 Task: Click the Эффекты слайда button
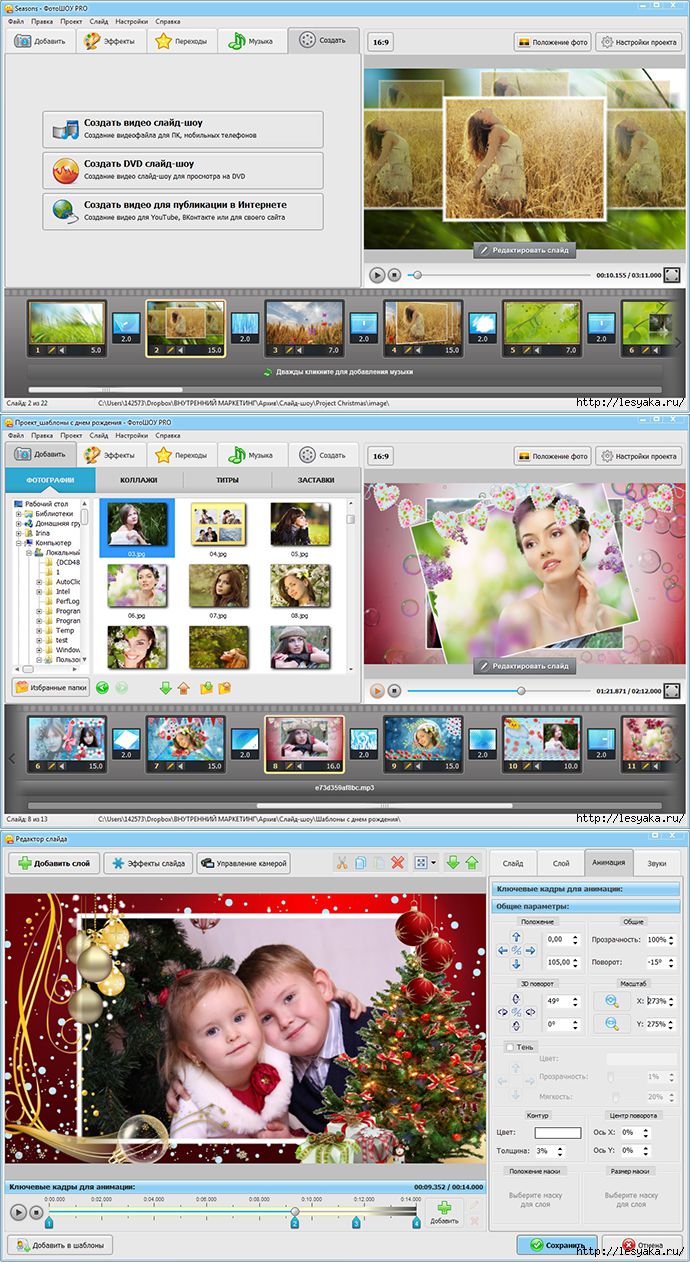147,863
